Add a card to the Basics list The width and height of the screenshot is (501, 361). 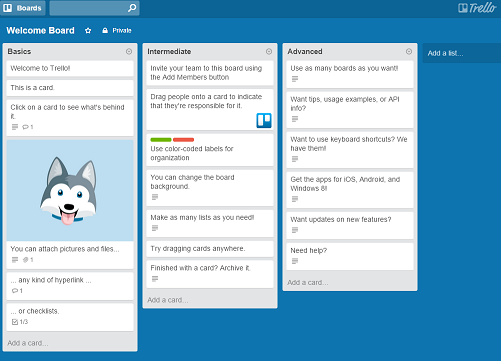pos(28,343)
